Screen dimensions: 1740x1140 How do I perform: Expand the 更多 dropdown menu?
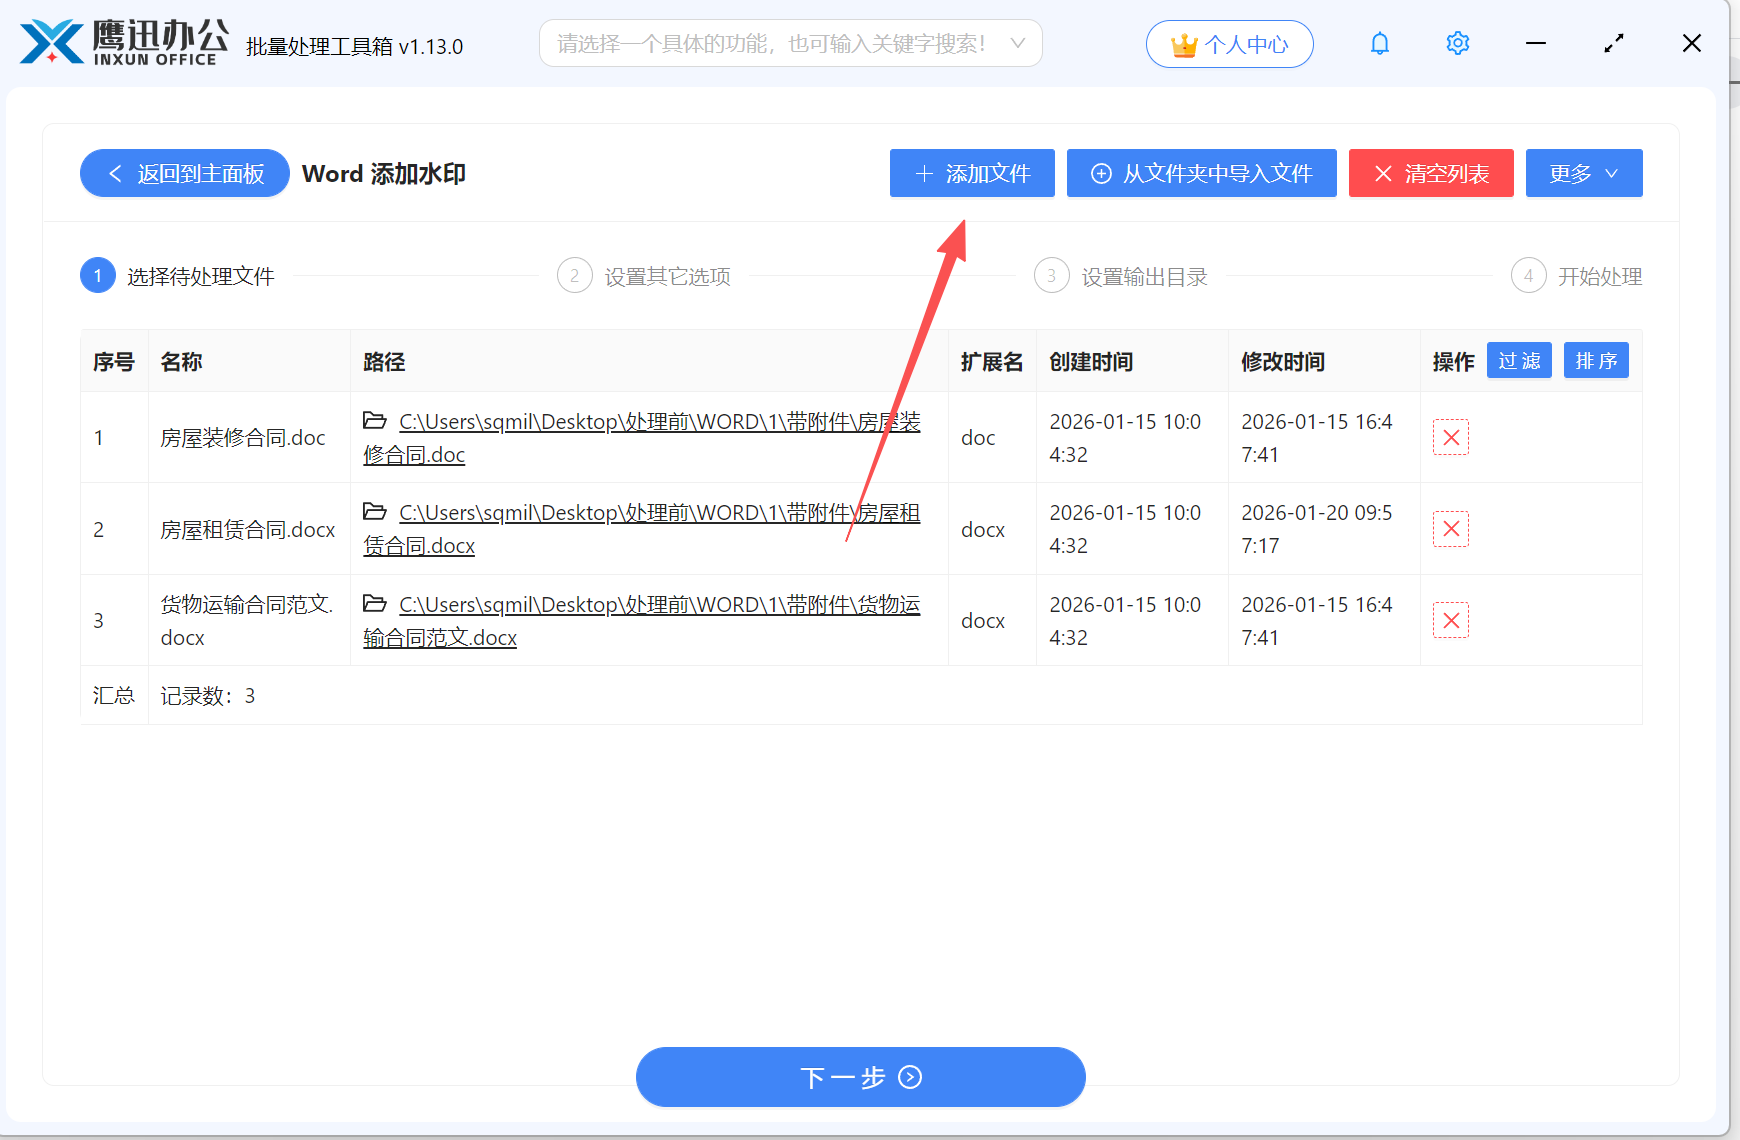1584,173
